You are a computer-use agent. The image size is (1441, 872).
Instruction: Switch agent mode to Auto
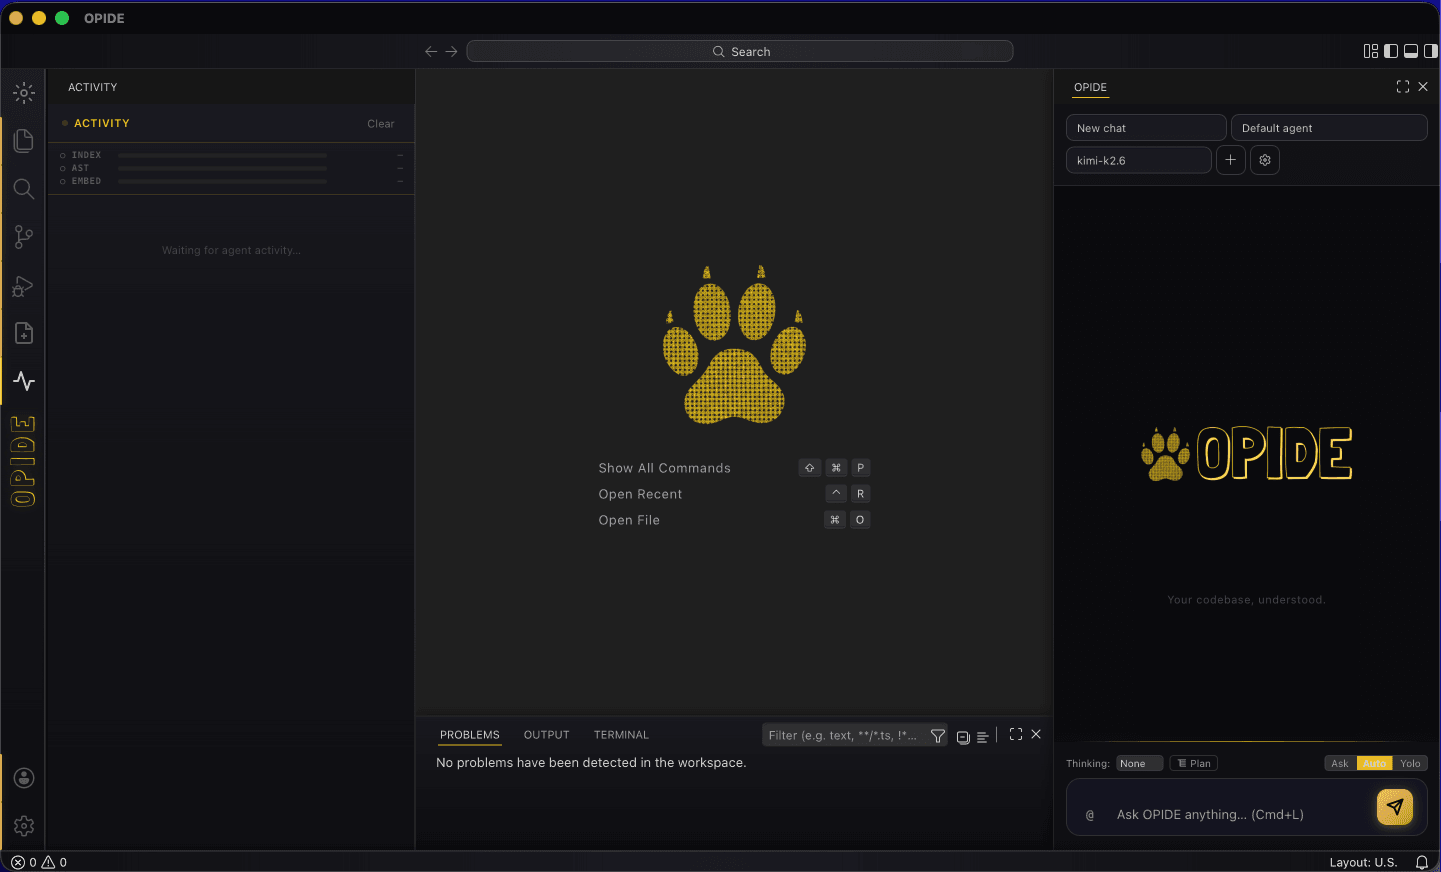(1374, 763)
